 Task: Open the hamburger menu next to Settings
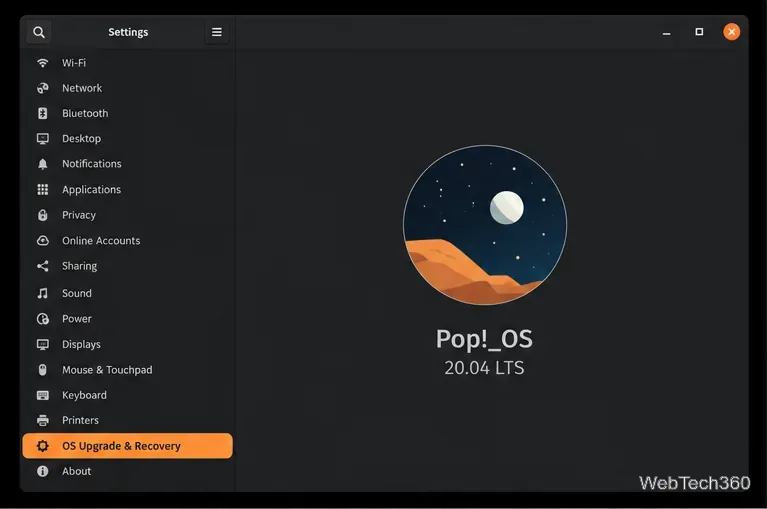pos(217,32)
